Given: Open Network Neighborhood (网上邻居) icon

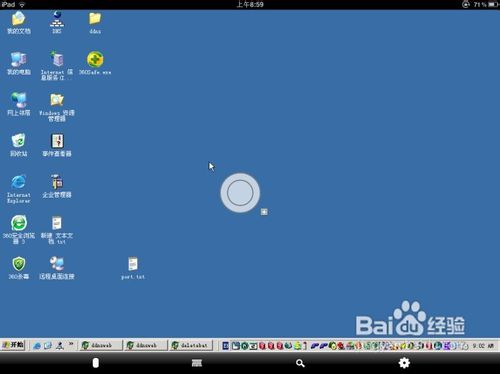Looking at the screenshot, I should pyautogui.click(x=19, y=104).
